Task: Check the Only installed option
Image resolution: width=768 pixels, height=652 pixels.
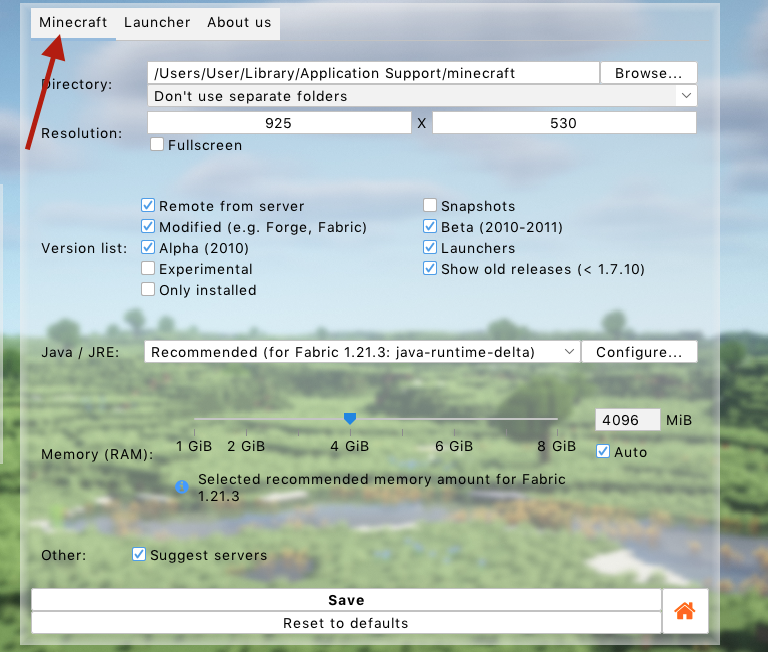Action: pyautogui.click(x=148, y=290)
